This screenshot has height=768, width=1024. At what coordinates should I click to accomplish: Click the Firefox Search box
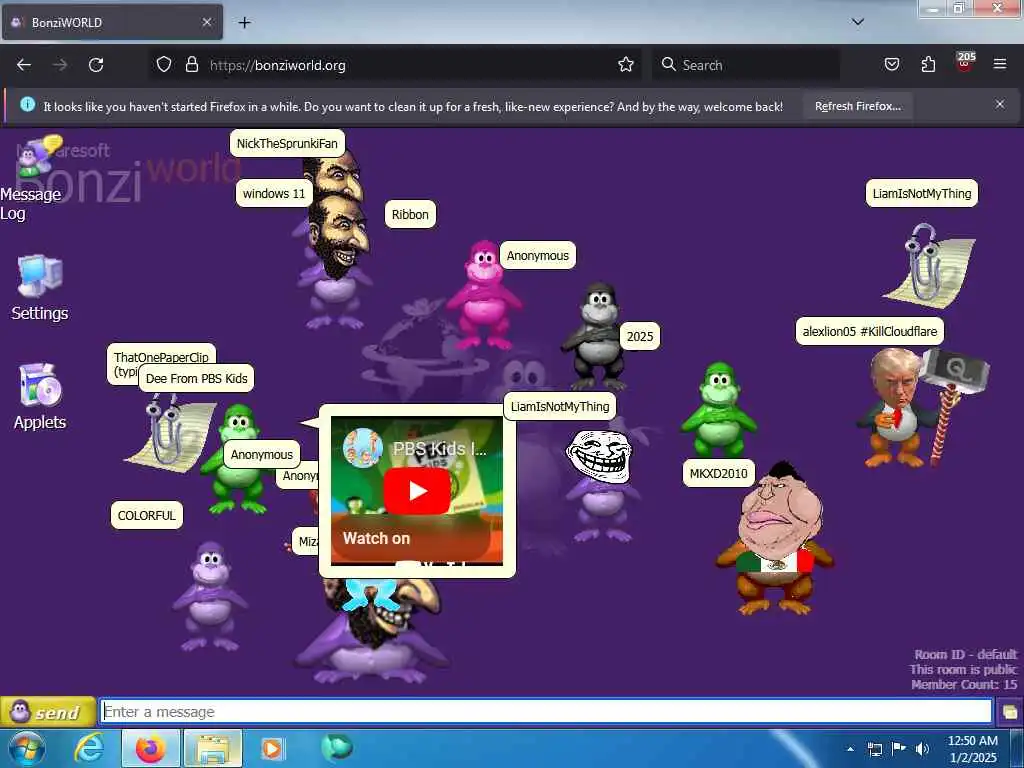tap(746, 65)
